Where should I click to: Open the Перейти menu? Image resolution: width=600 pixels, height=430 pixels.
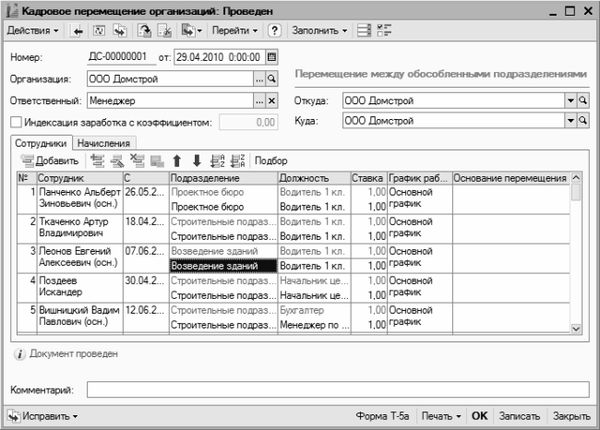click(x=235, y=31)
